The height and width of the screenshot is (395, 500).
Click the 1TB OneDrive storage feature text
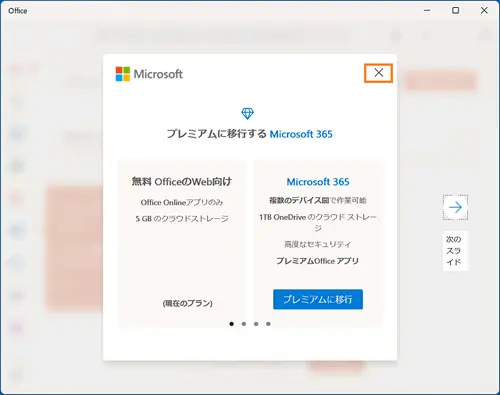(x=318, y=222)
